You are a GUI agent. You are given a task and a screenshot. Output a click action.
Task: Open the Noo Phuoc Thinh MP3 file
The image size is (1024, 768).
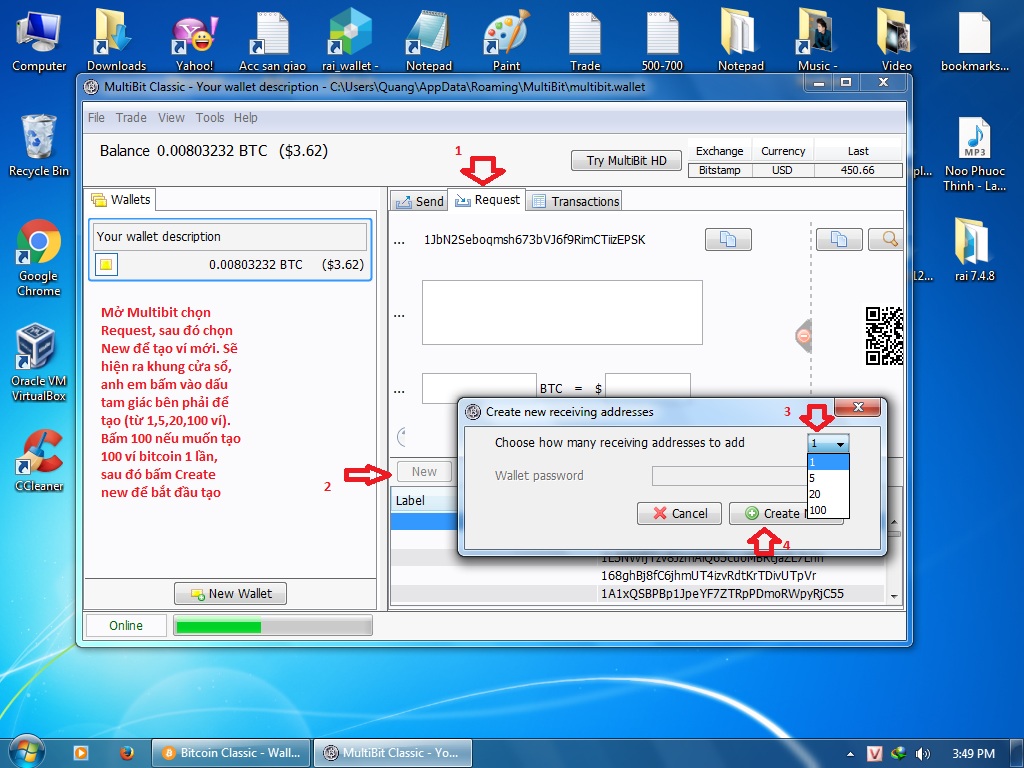point(974,154)
